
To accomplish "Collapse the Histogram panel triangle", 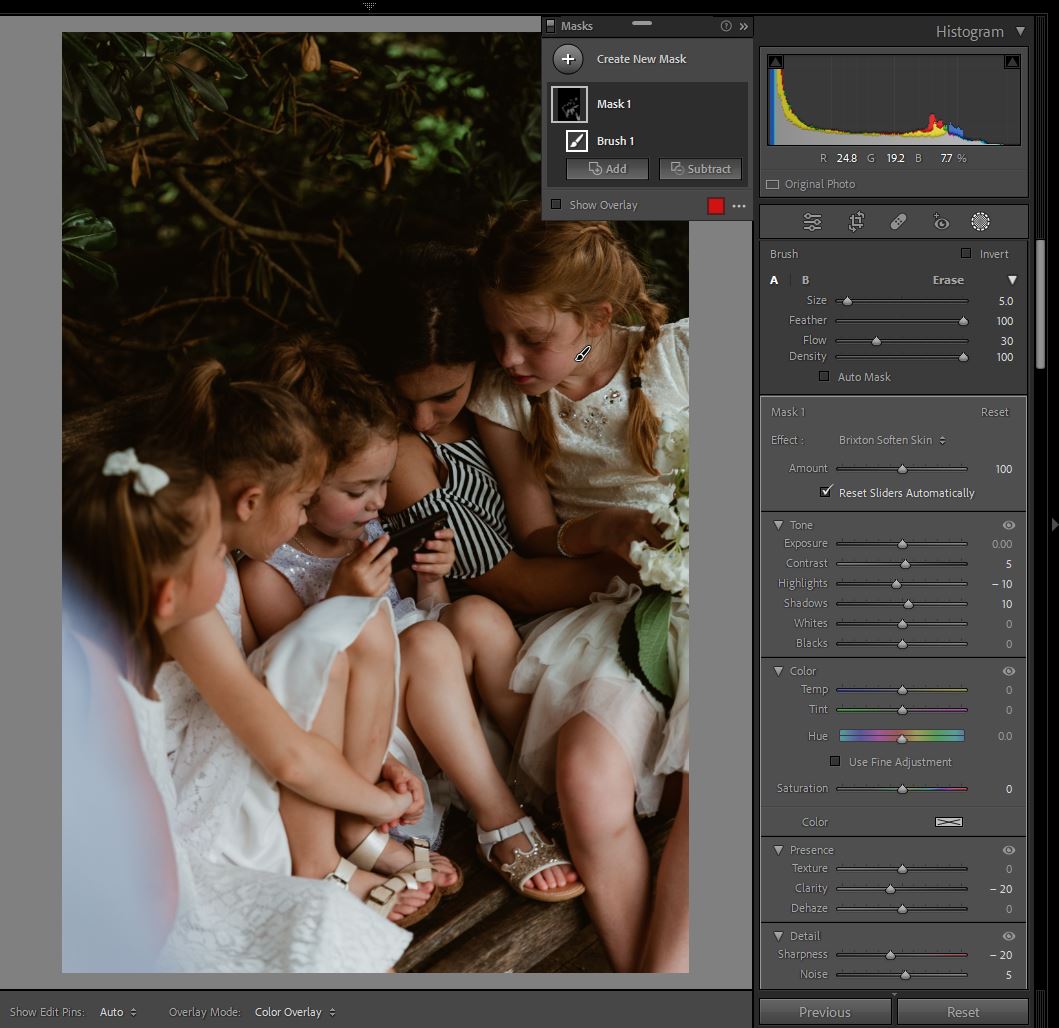I will click(x=1020, y=31).
